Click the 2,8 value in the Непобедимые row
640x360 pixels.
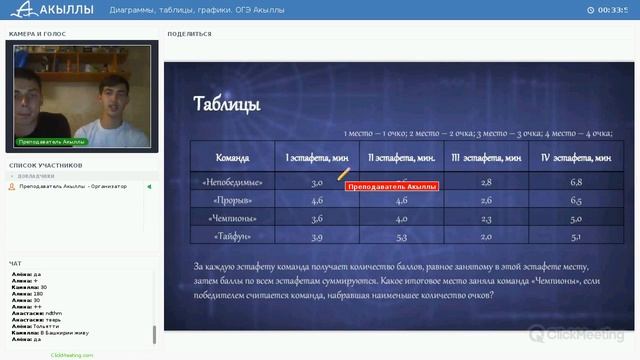pyautogui.click(x=486, y=182)
